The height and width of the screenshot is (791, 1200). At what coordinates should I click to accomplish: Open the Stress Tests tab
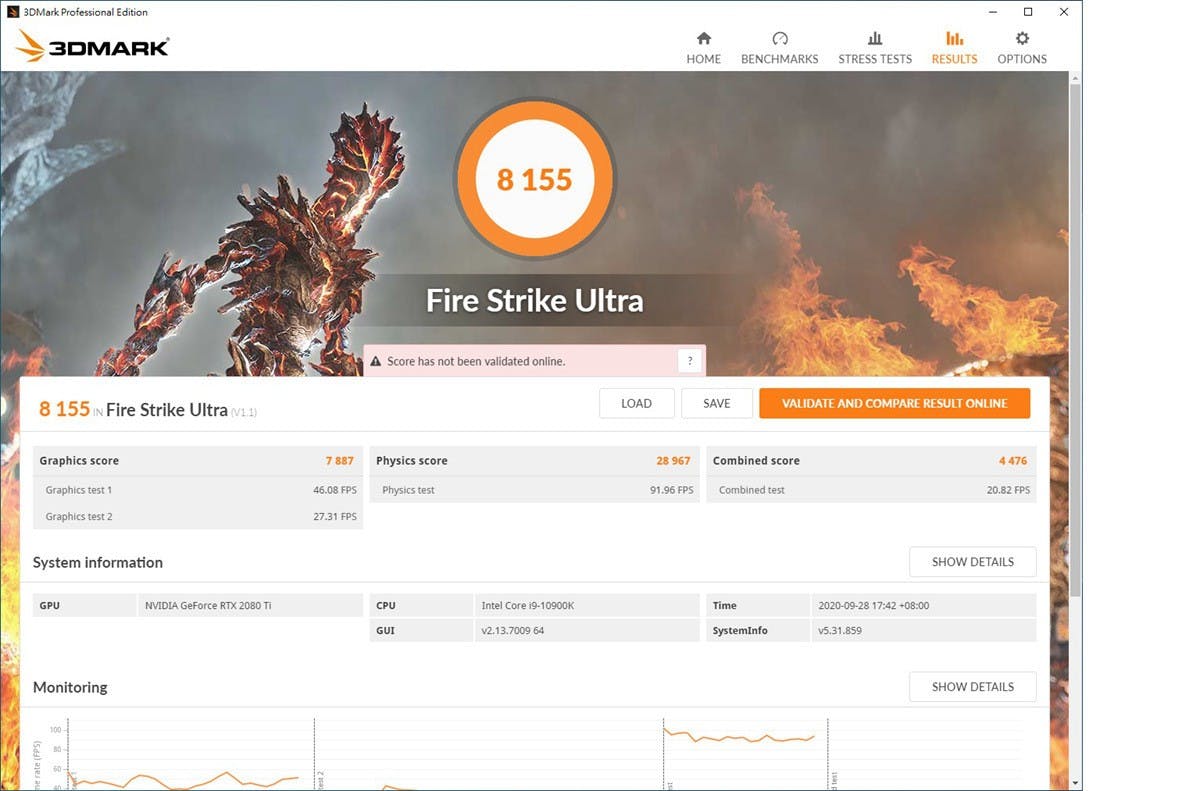(875, 47)
